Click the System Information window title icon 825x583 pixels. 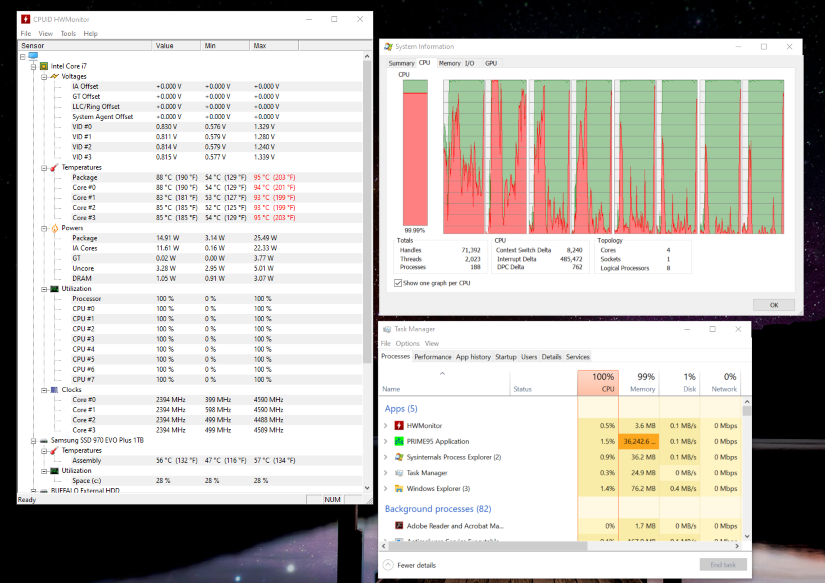388,47
